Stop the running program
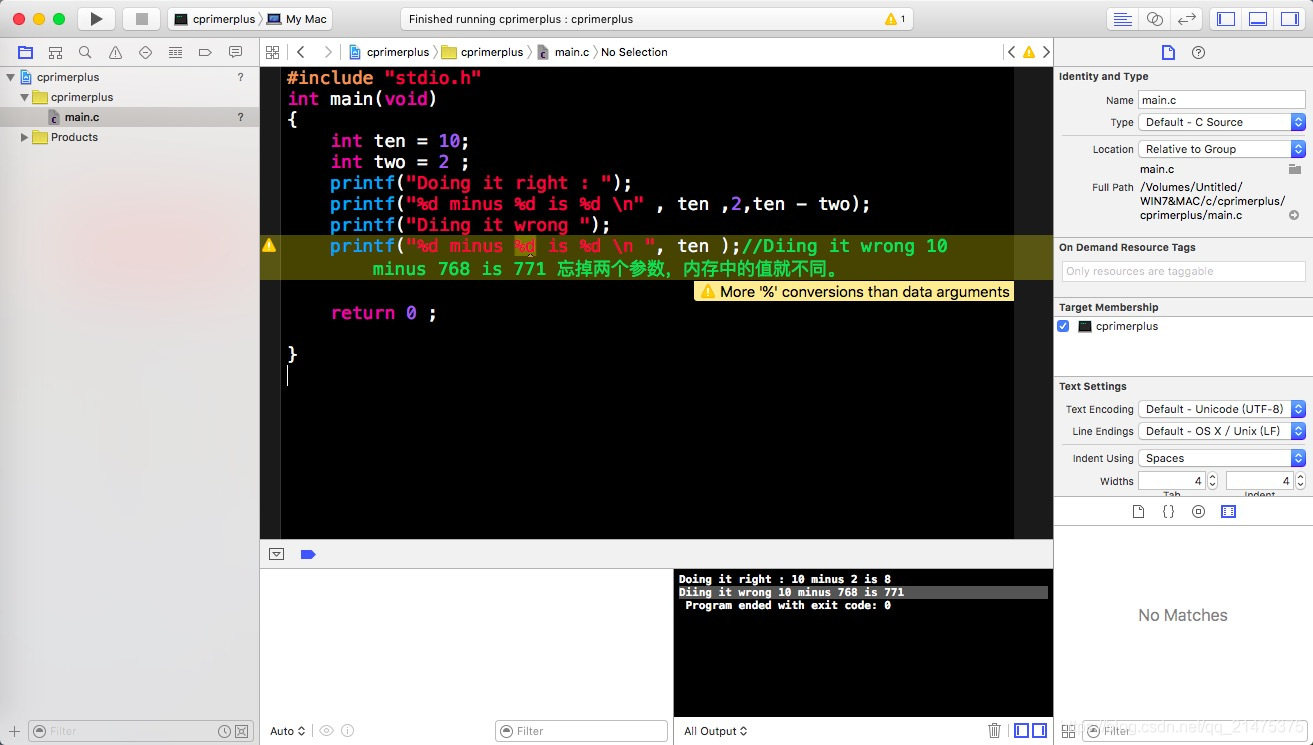1313x745 pixels. pos(141,19)
